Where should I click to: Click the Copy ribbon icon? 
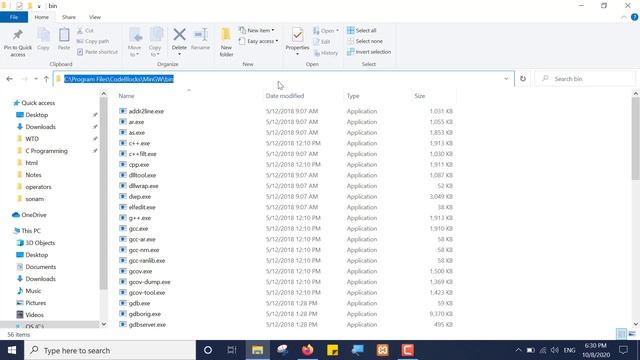[43, 35]
